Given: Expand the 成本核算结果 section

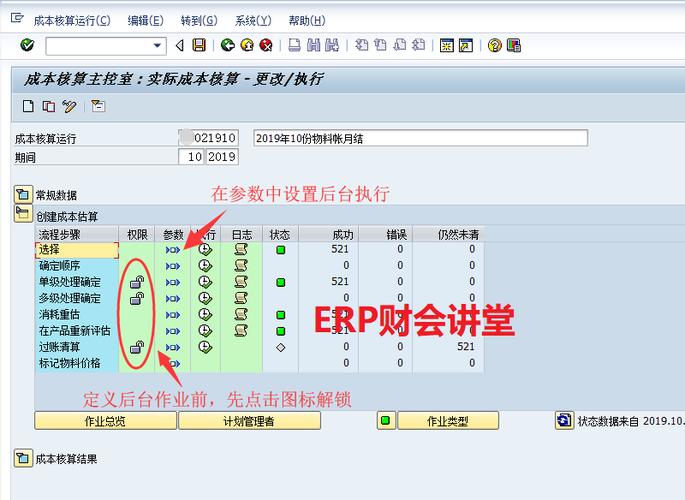Looking at the screenshot, I should pos(23,459).
